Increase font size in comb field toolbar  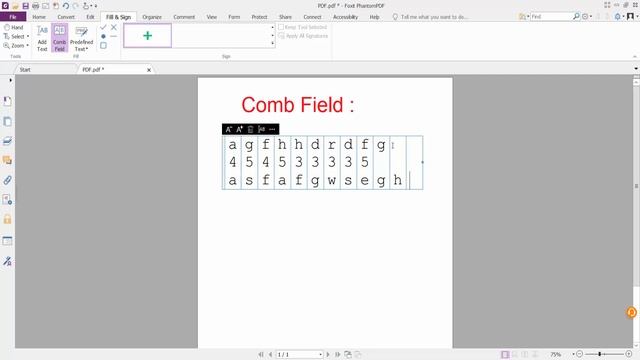[x=240, y=129]
